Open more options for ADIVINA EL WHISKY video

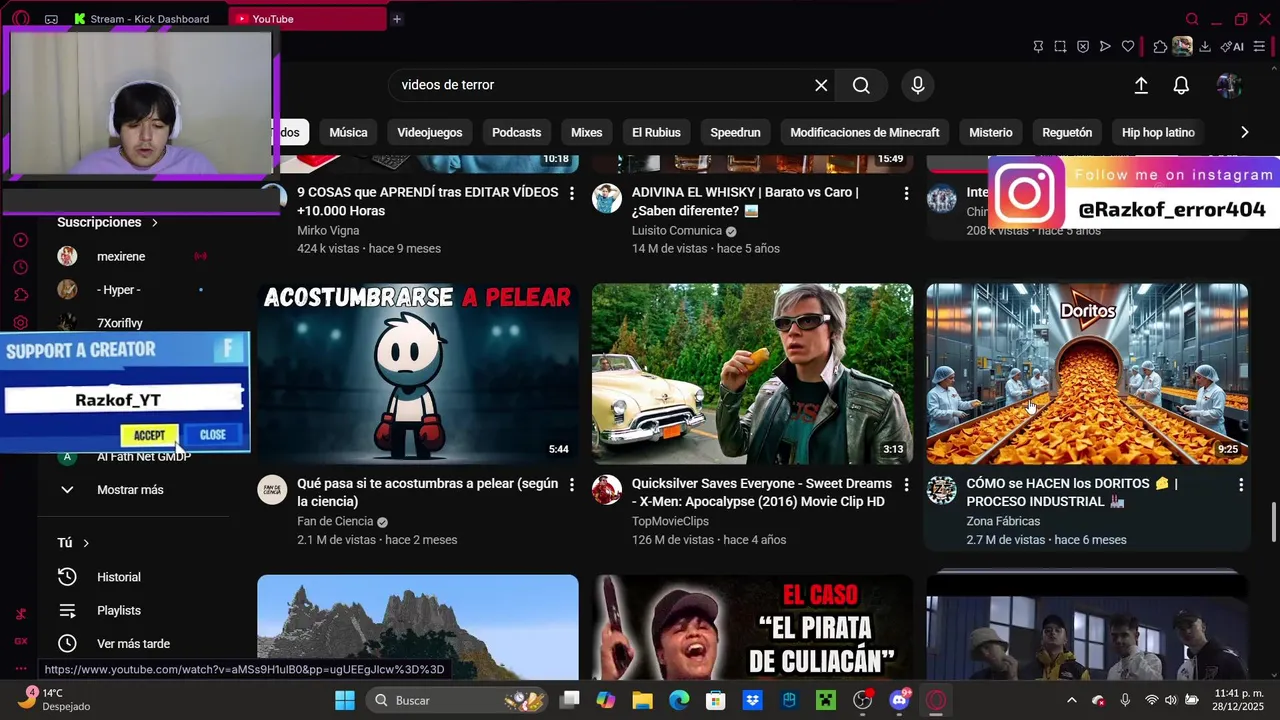click(906, 193)
